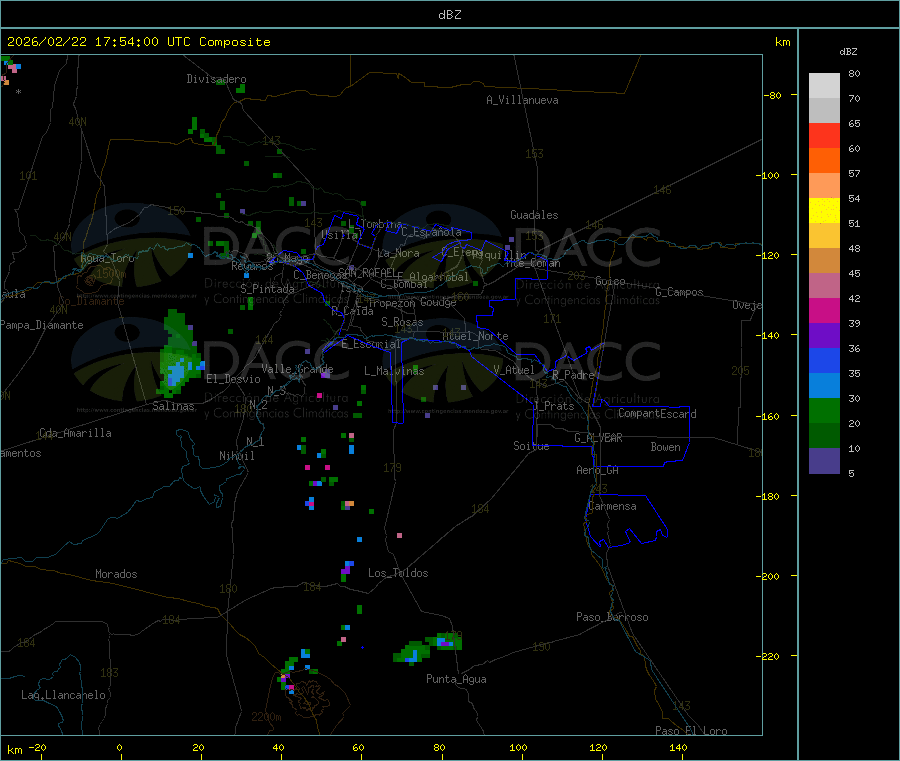Click the Aero_GA map label
Screen dimensions: 900x761
598,470
